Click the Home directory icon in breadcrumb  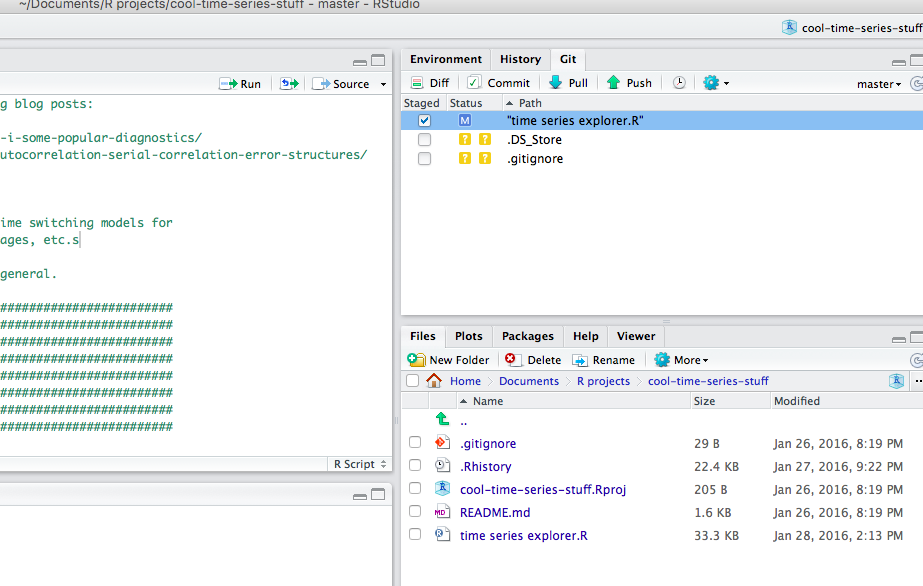point(434,381)
